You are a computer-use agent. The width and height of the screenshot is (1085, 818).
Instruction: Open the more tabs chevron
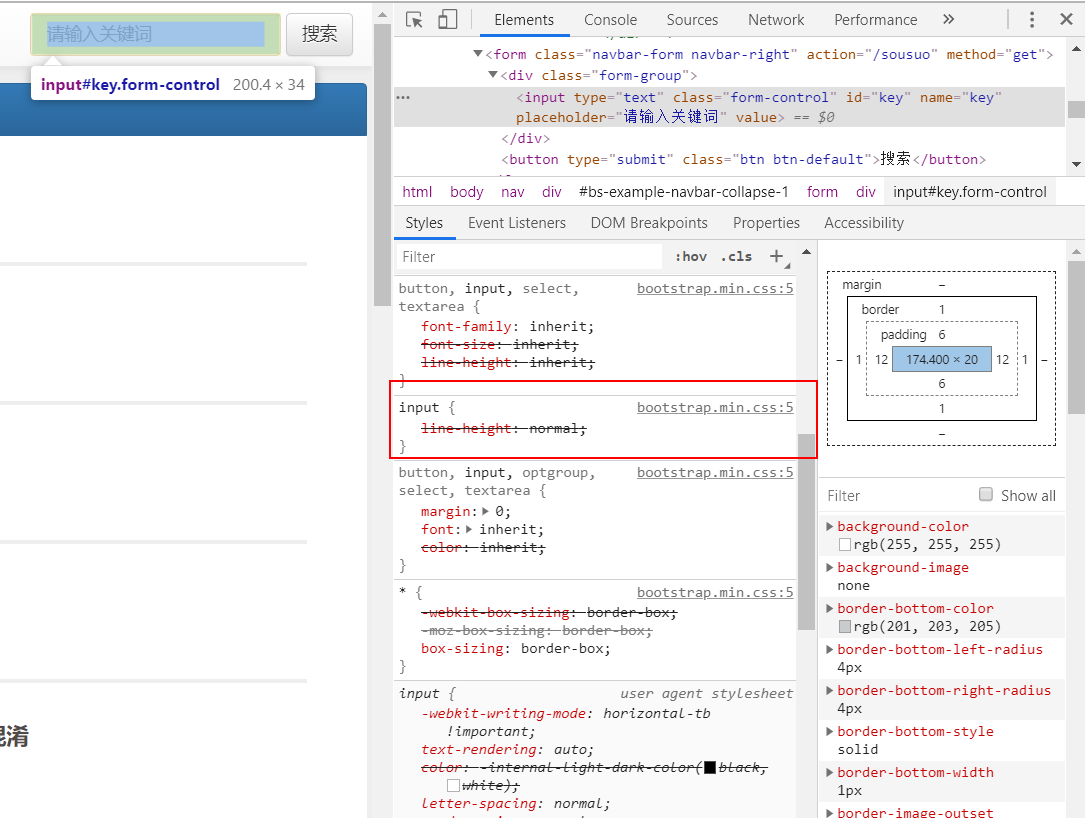click(949, 19)
